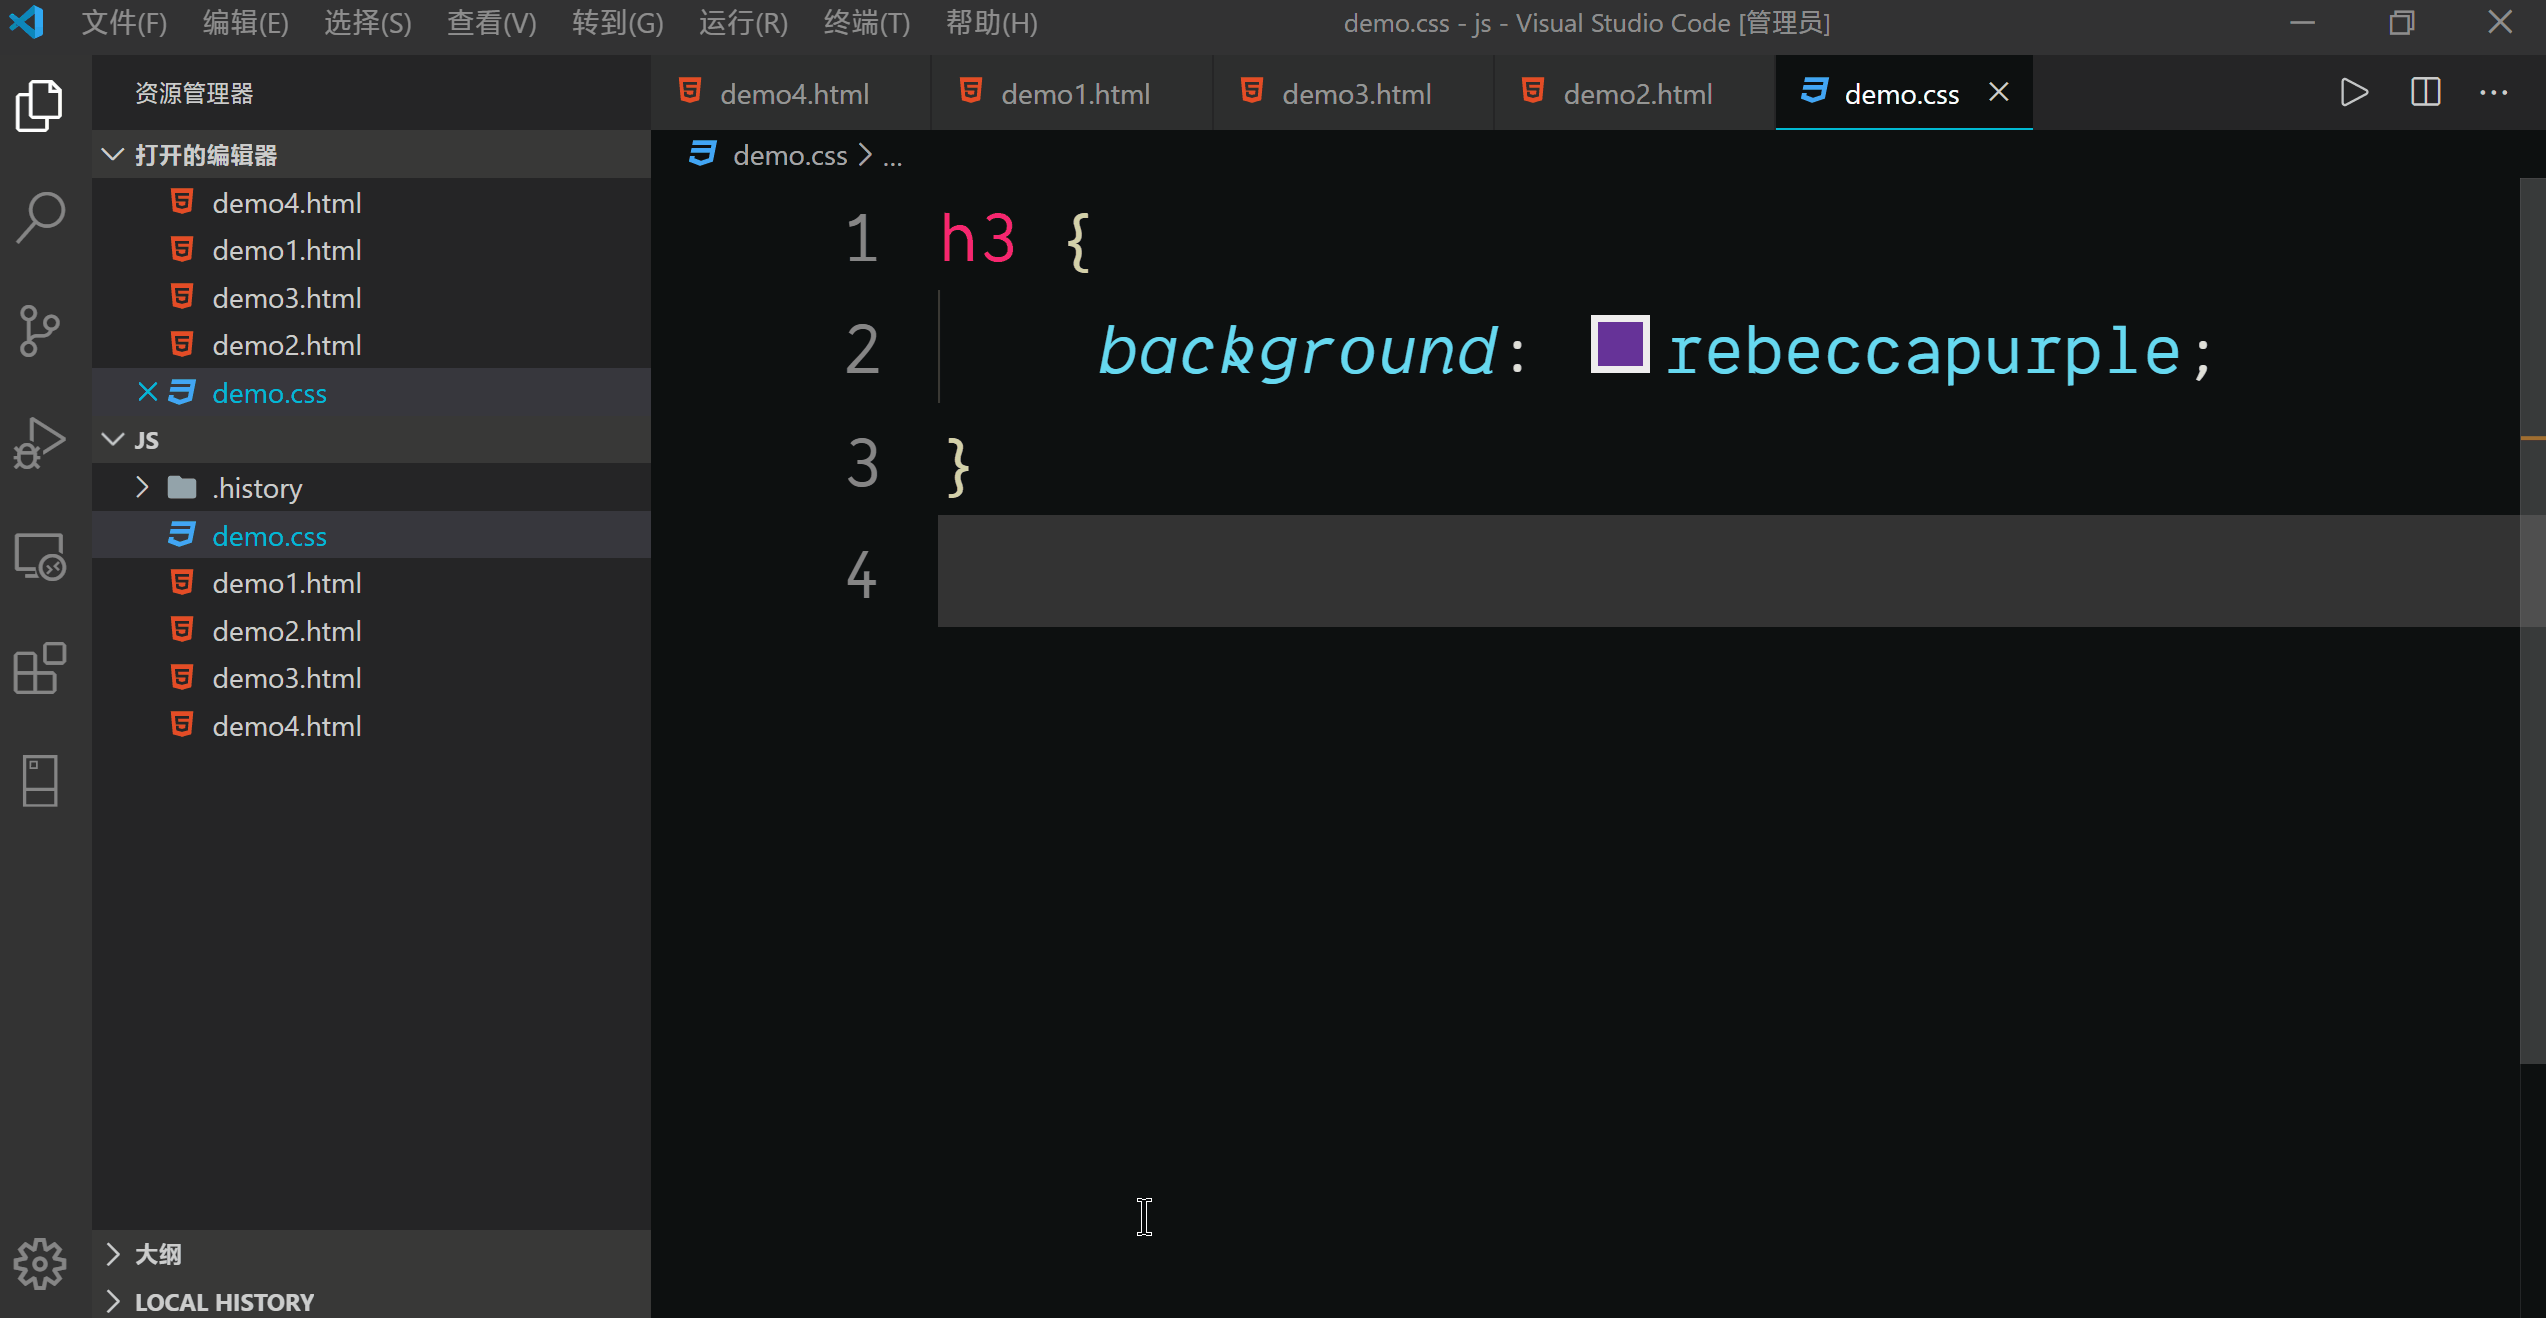Switch to the demo1.html editor tab
Viewport: 2546px width, 1318px height.
[1074, 94]
